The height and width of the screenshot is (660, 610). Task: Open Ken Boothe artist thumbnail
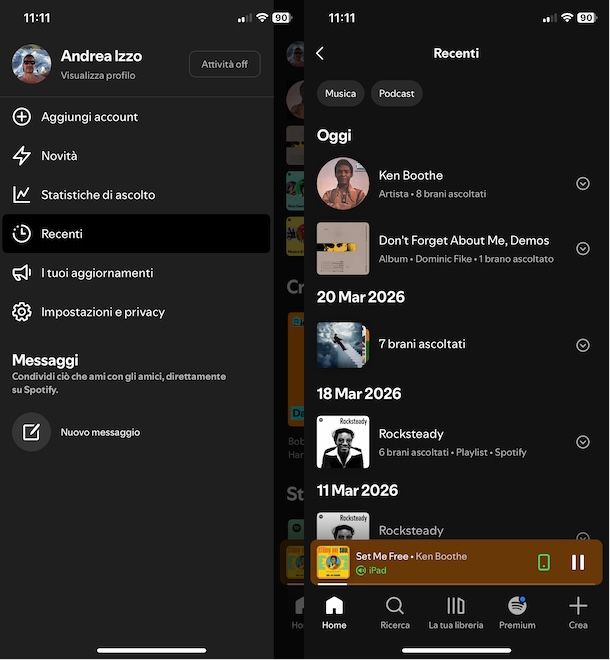[343, 184]
